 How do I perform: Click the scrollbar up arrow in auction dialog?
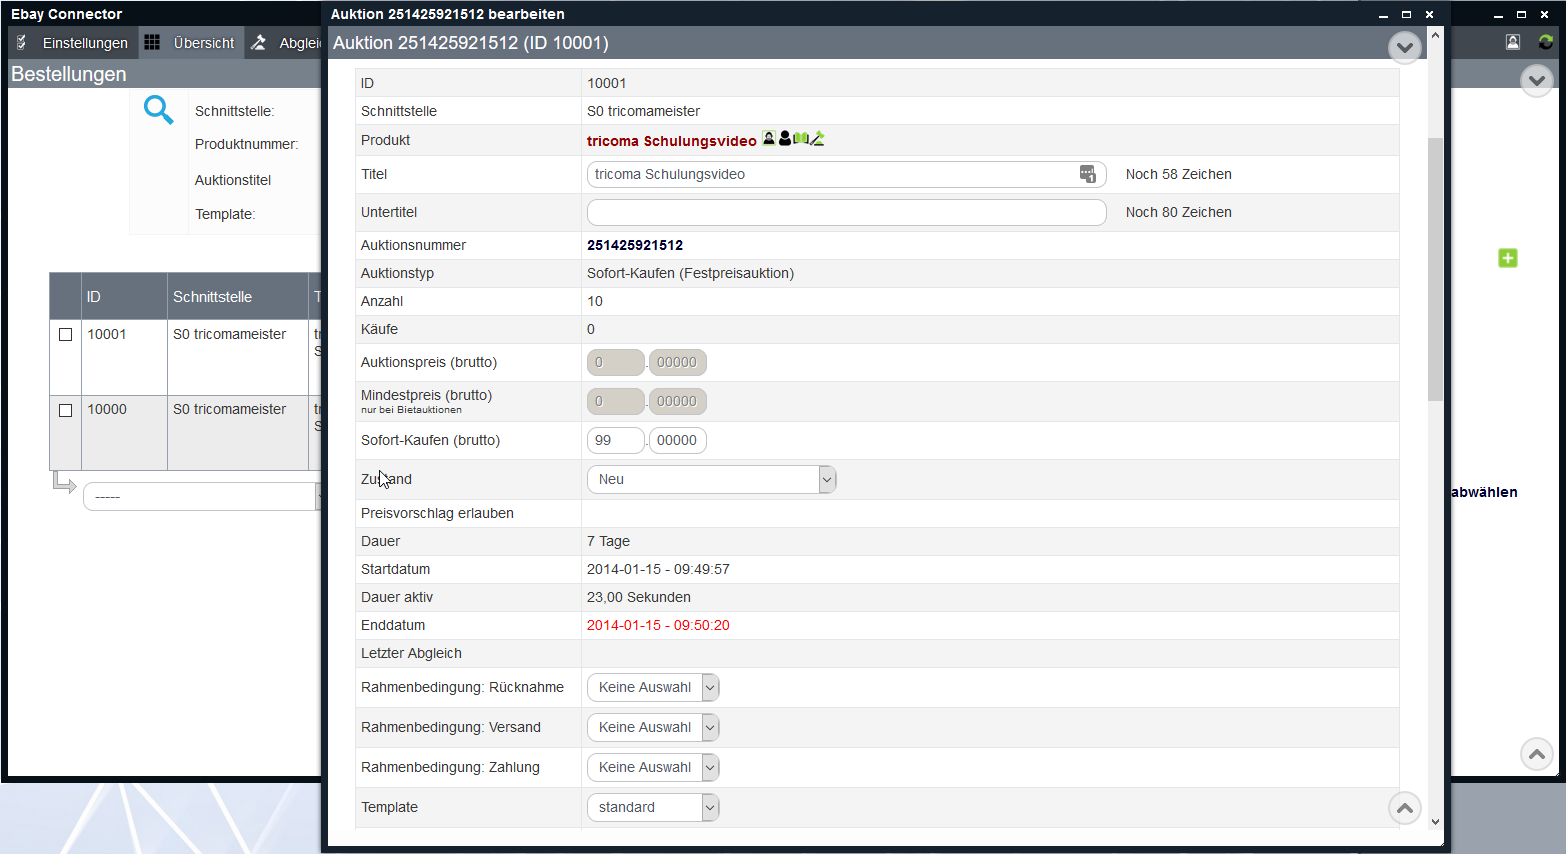1435,35
